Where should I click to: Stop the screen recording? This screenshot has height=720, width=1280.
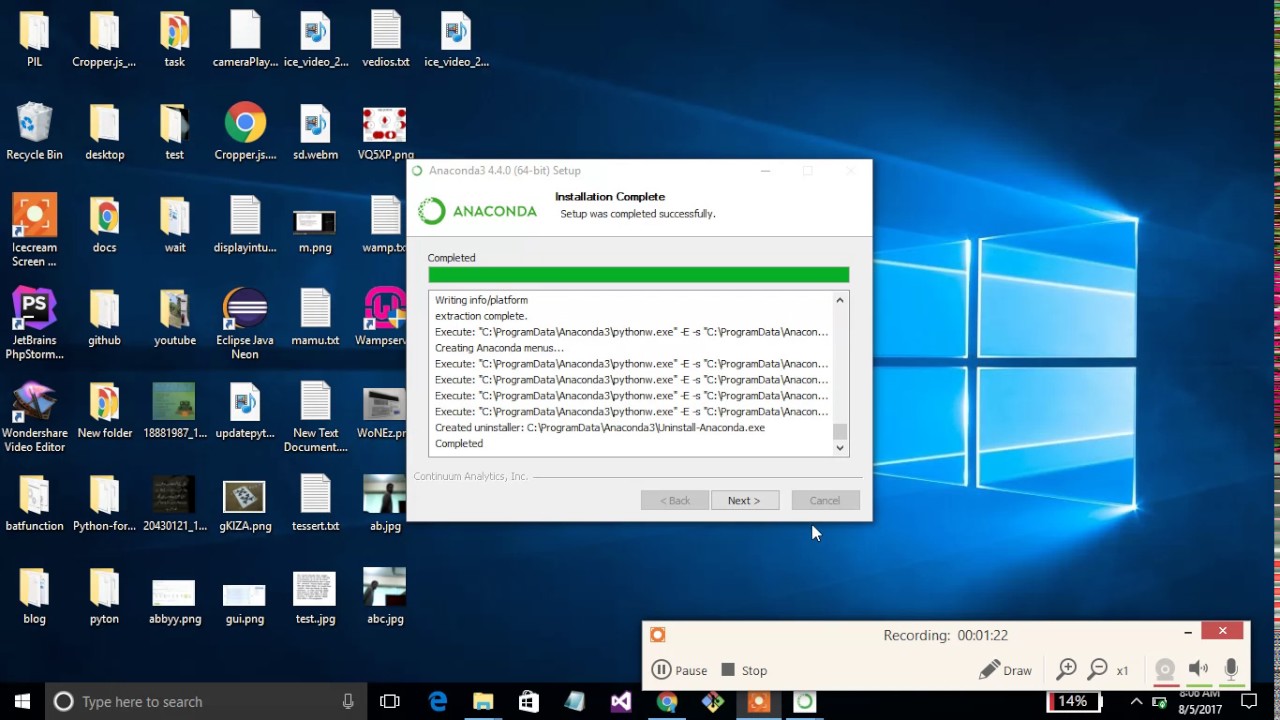[744, 670]
